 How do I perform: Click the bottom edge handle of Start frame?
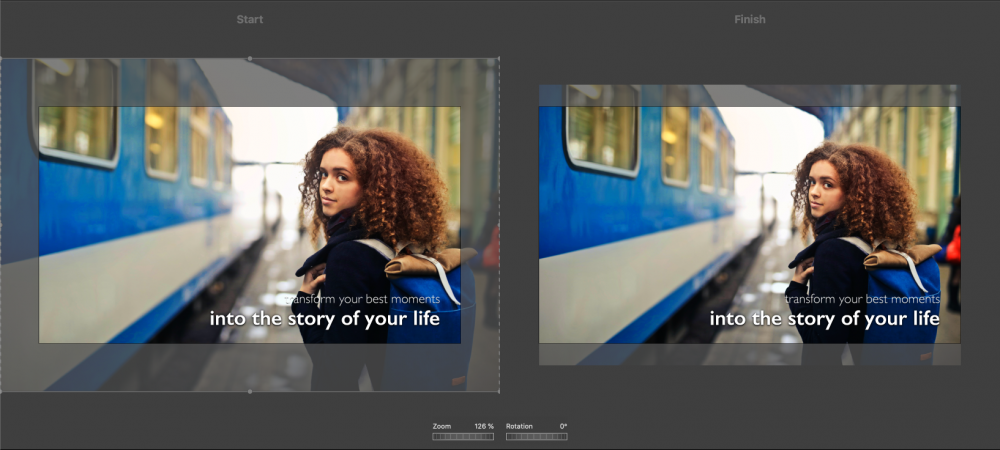point(249,391)
